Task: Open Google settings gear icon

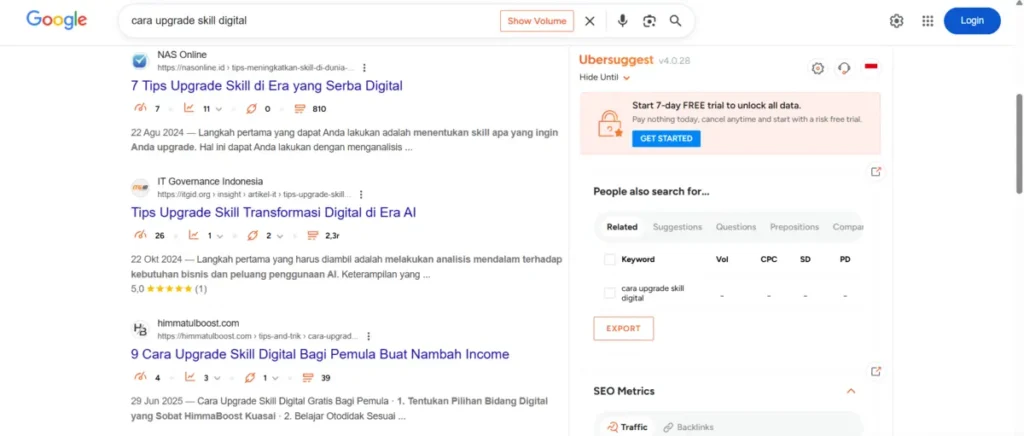Action: (897, 21)
